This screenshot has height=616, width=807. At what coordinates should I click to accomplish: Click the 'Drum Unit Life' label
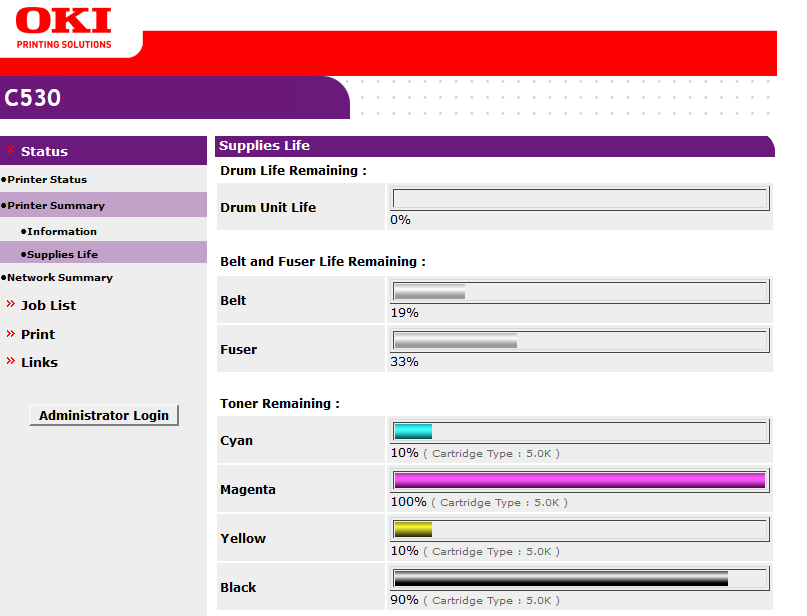[x=268, y=207]
